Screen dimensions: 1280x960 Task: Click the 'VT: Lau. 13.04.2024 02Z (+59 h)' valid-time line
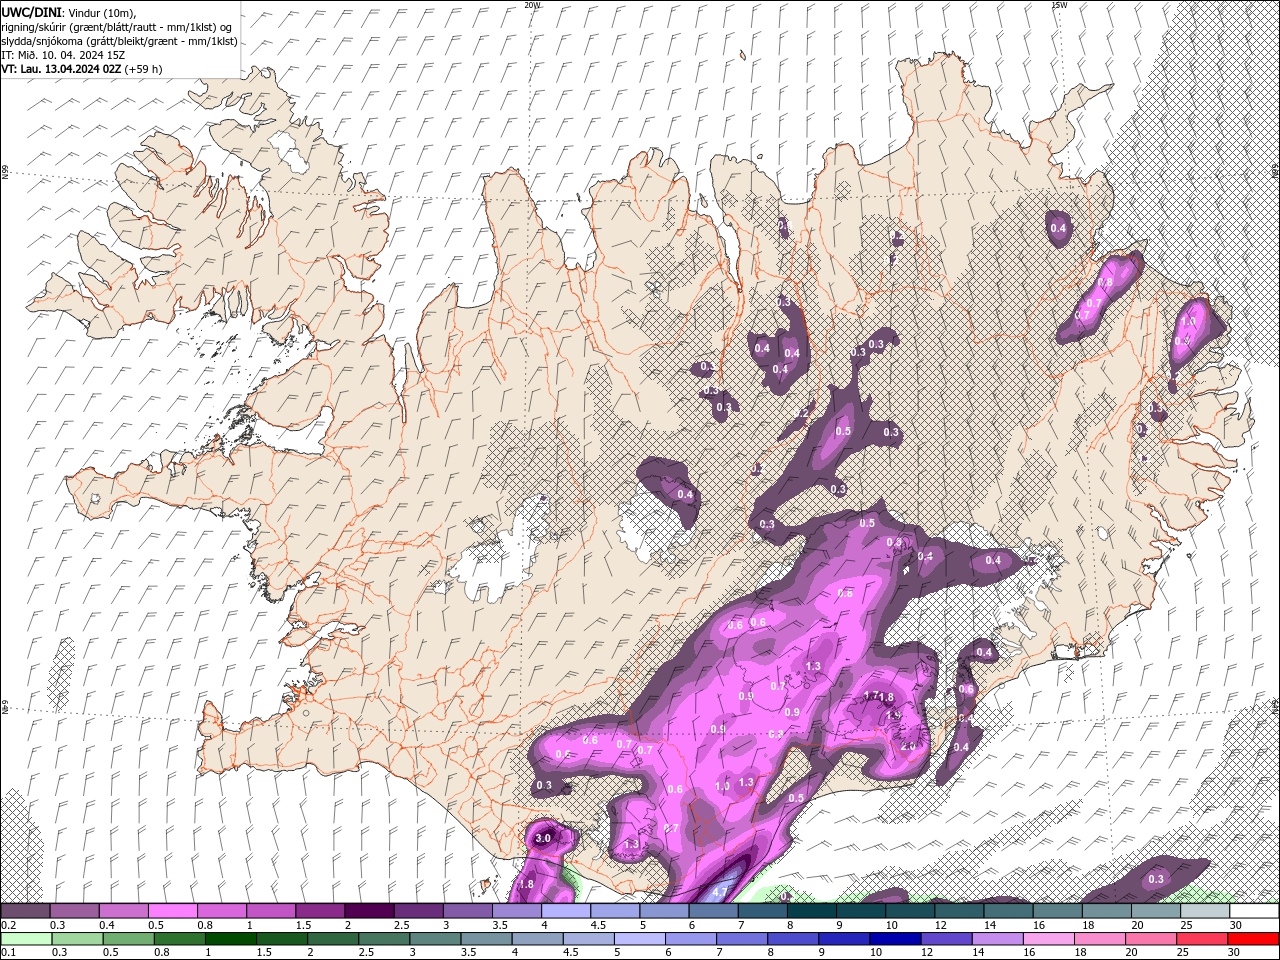point(82,69)
